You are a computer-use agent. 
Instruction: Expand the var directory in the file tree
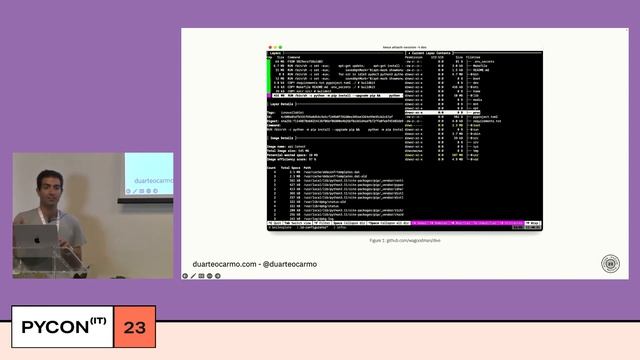tap(475, 159)
